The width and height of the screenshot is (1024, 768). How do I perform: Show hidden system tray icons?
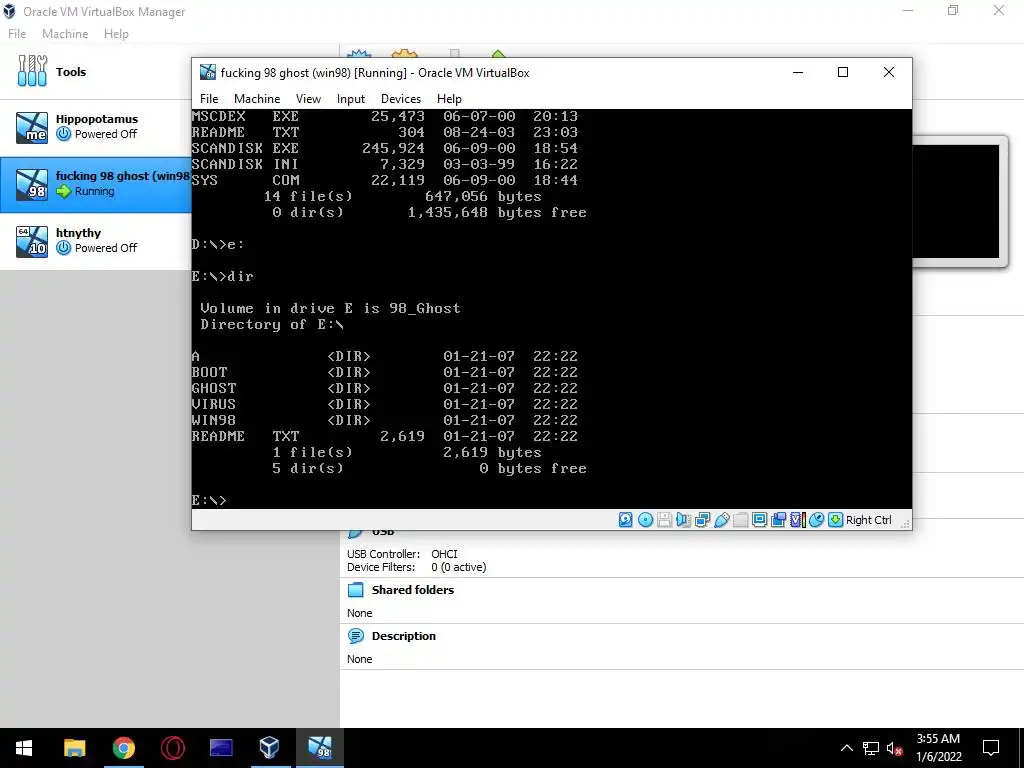[x=846, y=748]
